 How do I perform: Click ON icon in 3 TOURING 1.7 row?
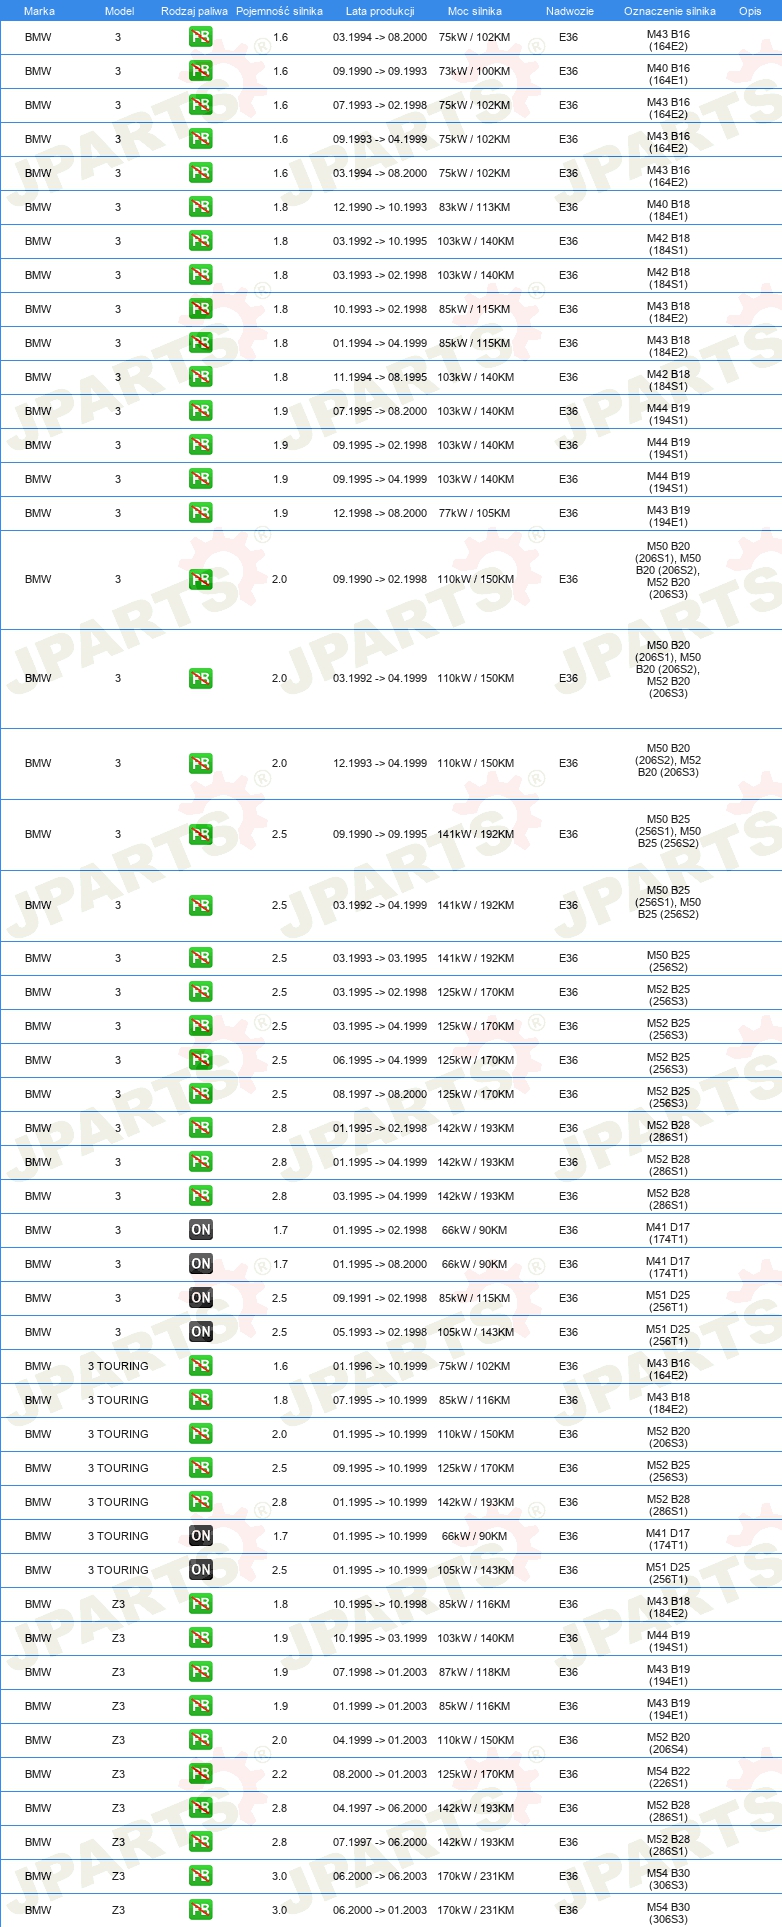pyautogui.click(x=201, y=1536)
